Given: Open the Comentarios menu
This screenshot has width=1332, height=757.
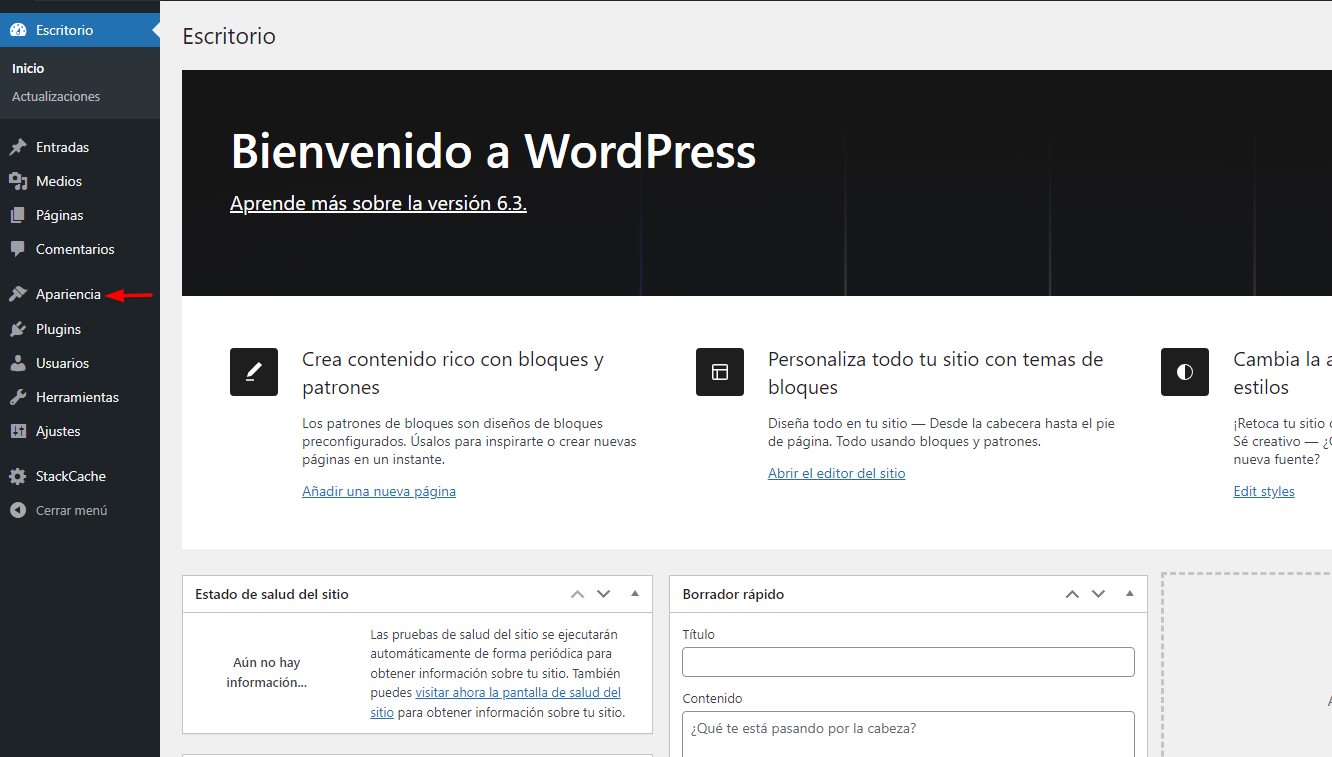Looking at the screenshot, I should tap(80, 249).
